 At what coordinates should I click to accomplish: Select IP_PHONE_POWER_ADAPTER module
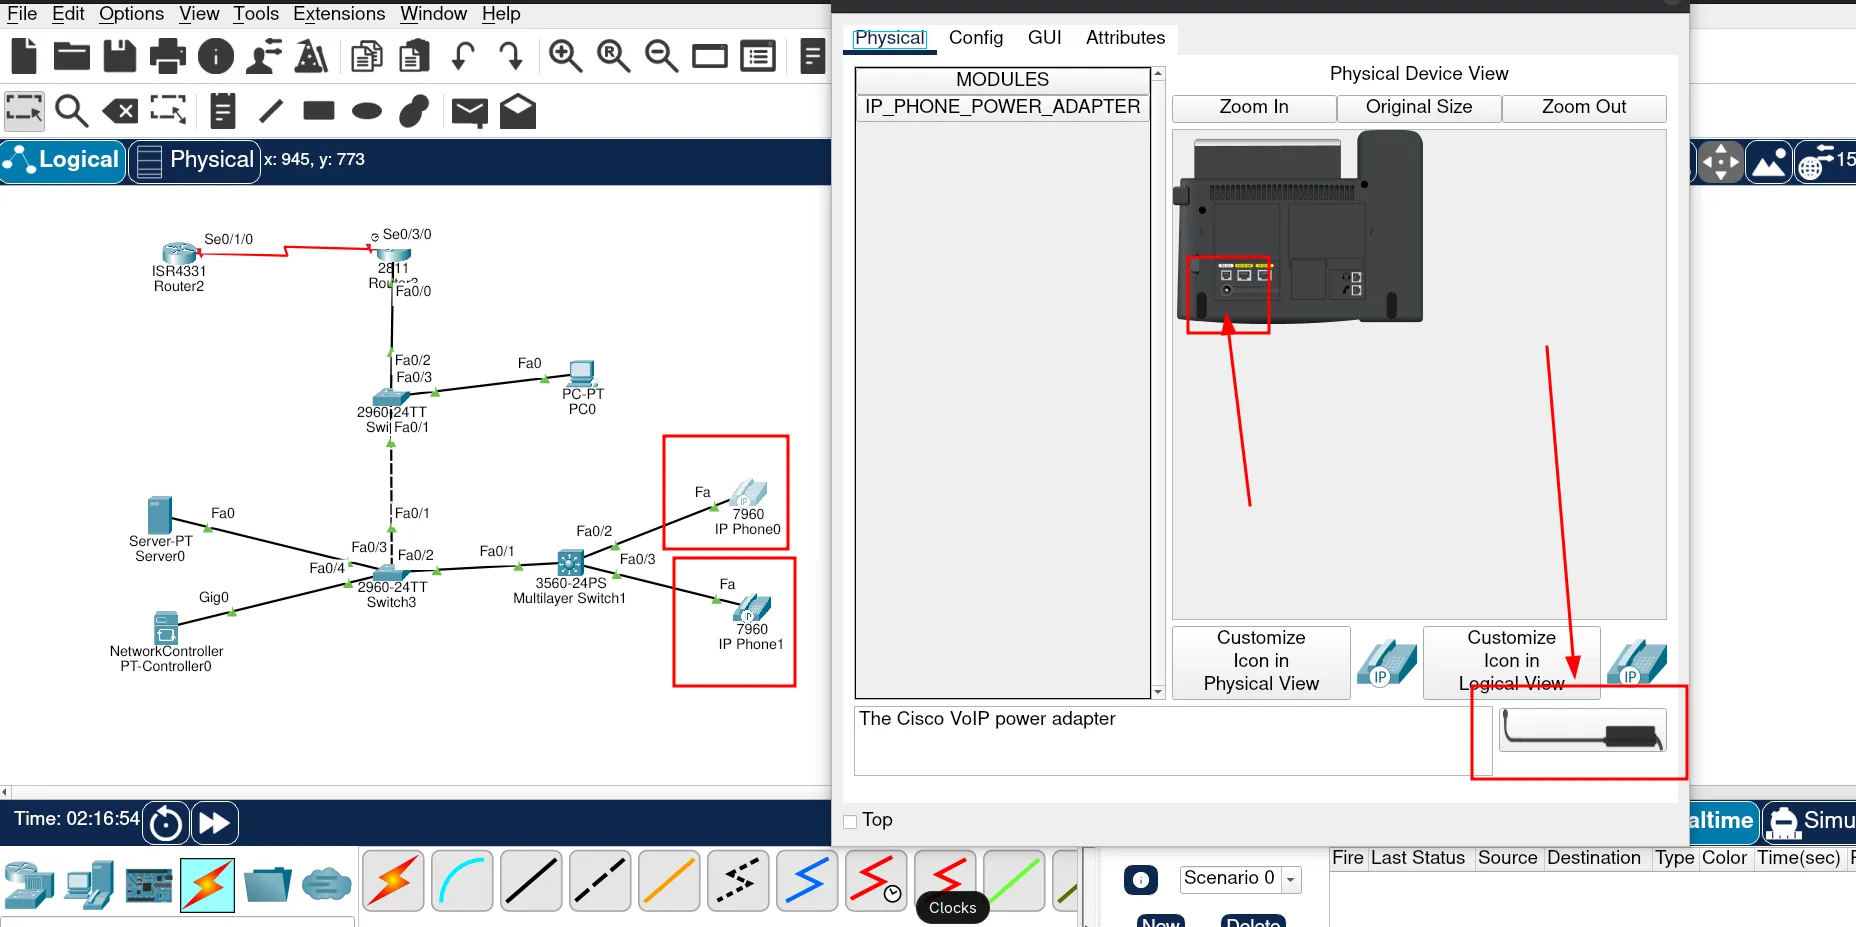[x=1002, y=107]
